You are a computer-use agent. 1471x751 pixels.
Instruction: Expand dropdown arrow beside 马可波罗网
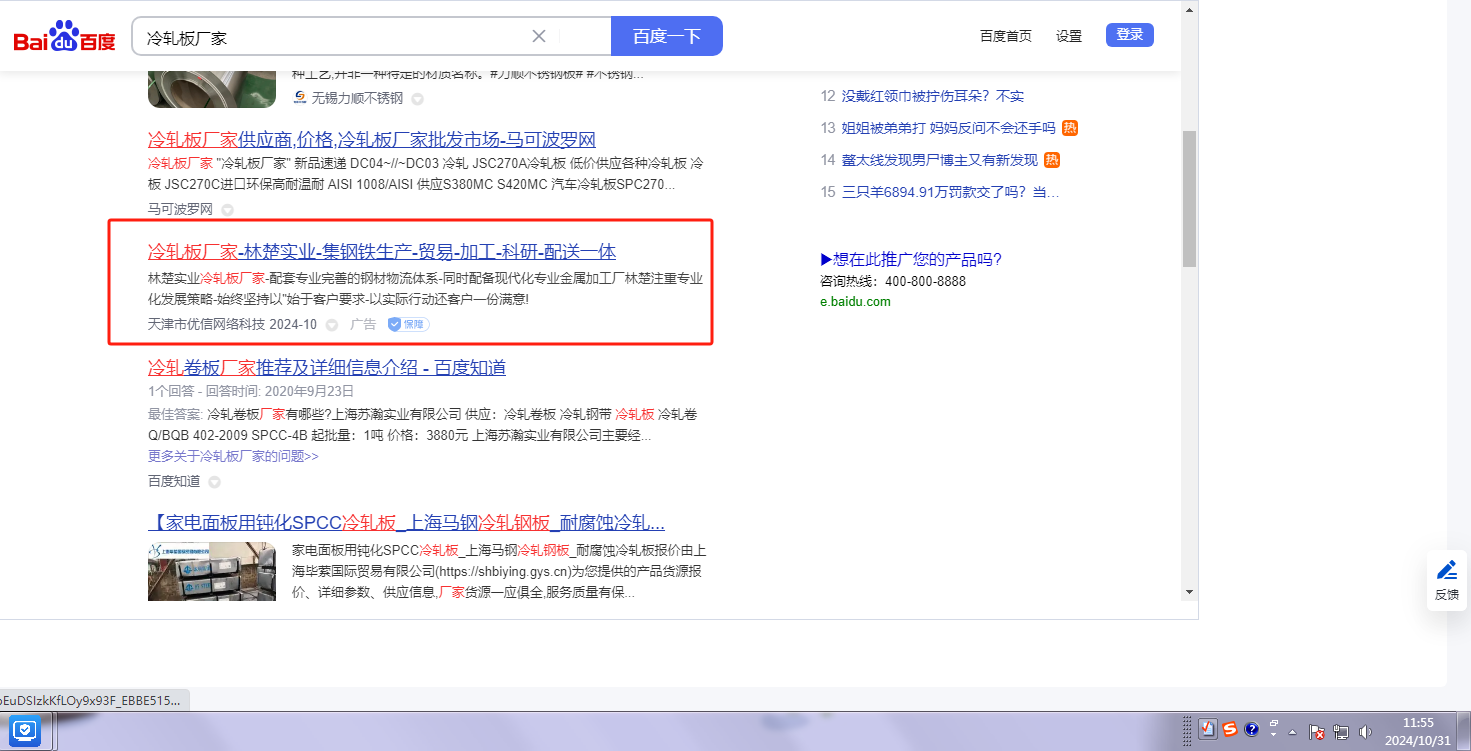tap(227, 210)
